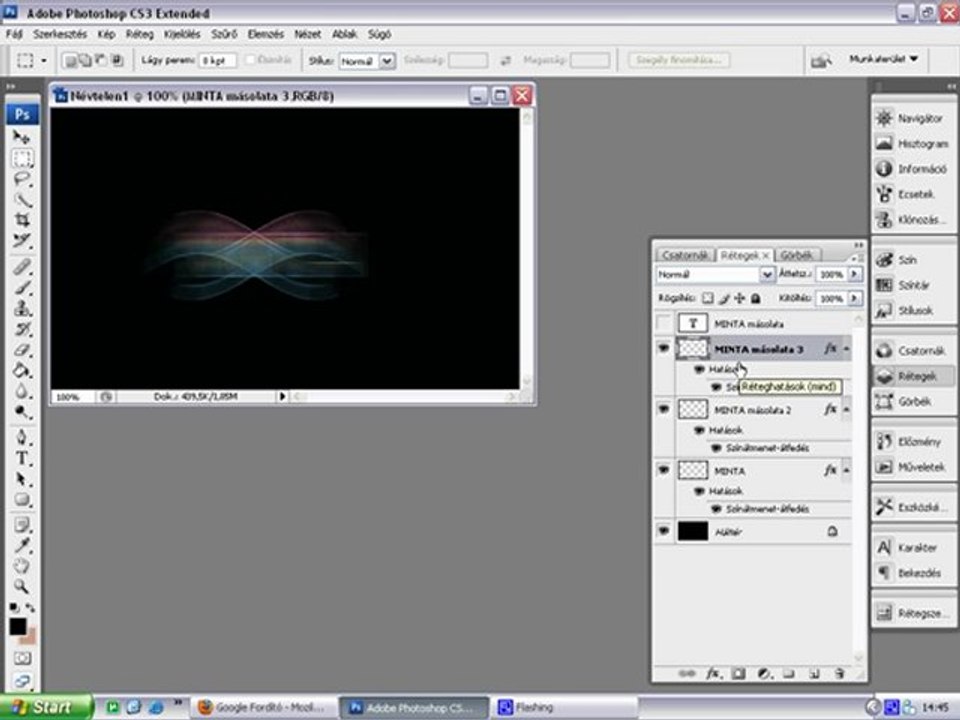Click Create new layer icon
The image size is (960, 720).
click(x=814, y=673)
